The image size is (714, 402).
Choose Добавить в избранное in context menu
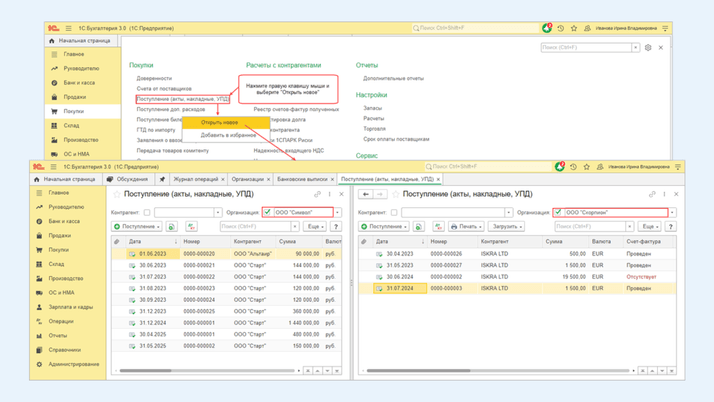pos(228,135)
